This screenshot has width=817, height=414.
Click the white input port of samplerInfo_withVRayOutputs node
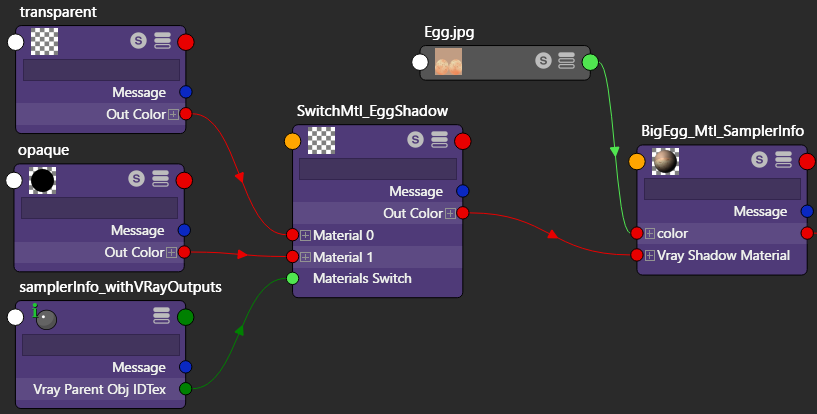pyautogui.click(x=16, y=317)
